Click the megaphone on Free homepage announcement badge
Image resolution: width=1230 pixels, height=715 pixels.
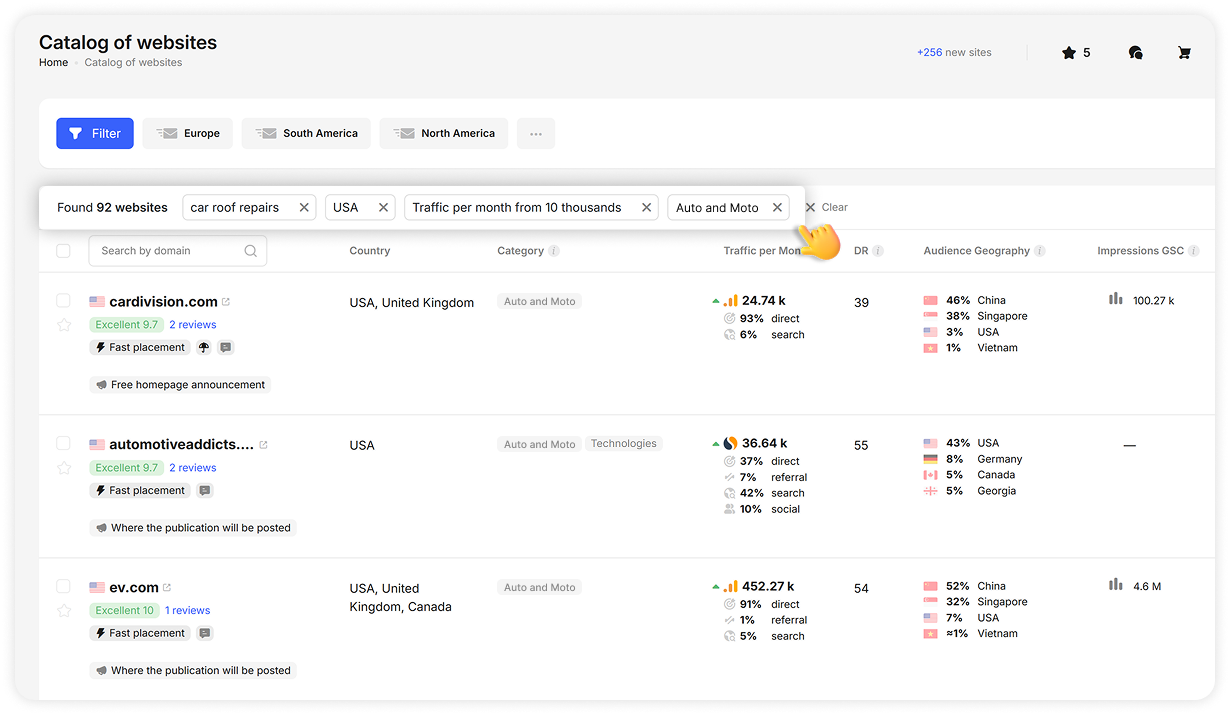103,384
